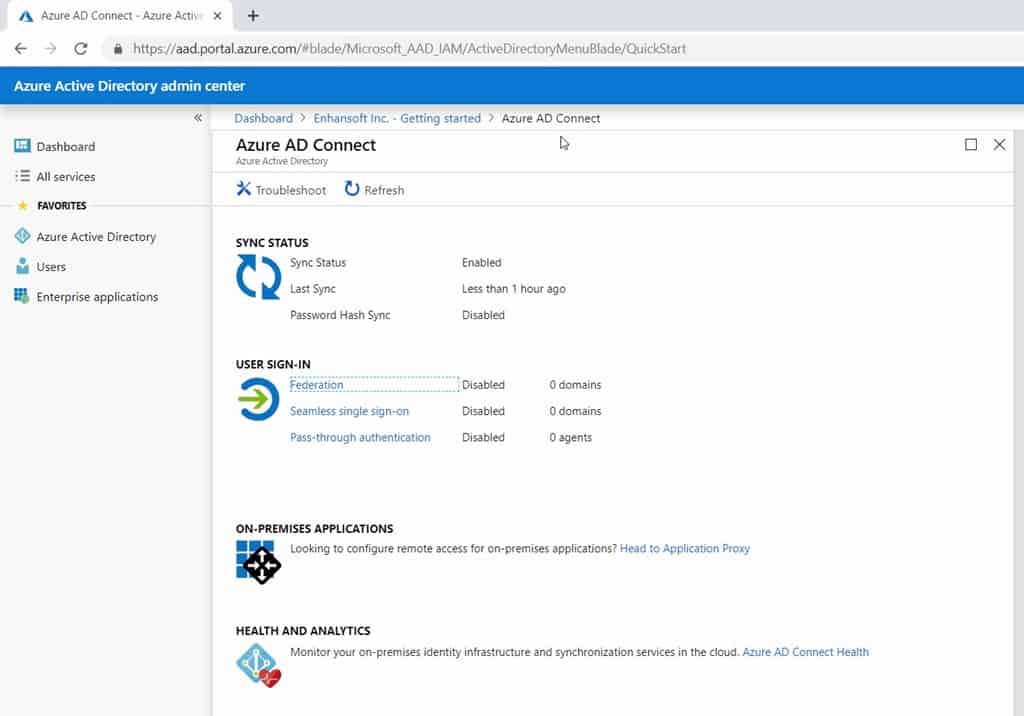Screen dimensions: 1024x716
Task: Select the User Sign-in green arrow icon
Action: (258, 400)
